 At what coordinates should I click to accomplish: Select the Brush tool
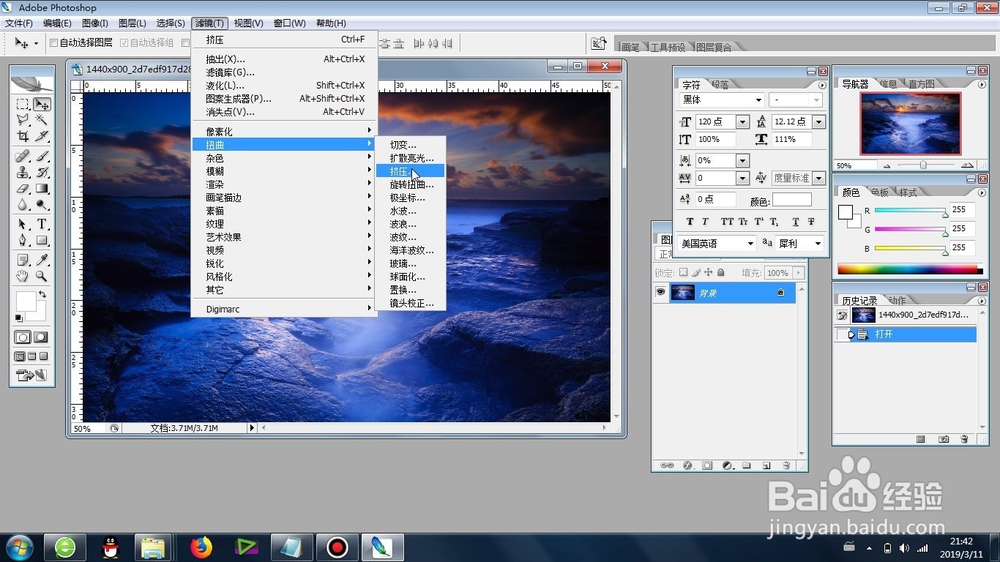pos(42,156)
